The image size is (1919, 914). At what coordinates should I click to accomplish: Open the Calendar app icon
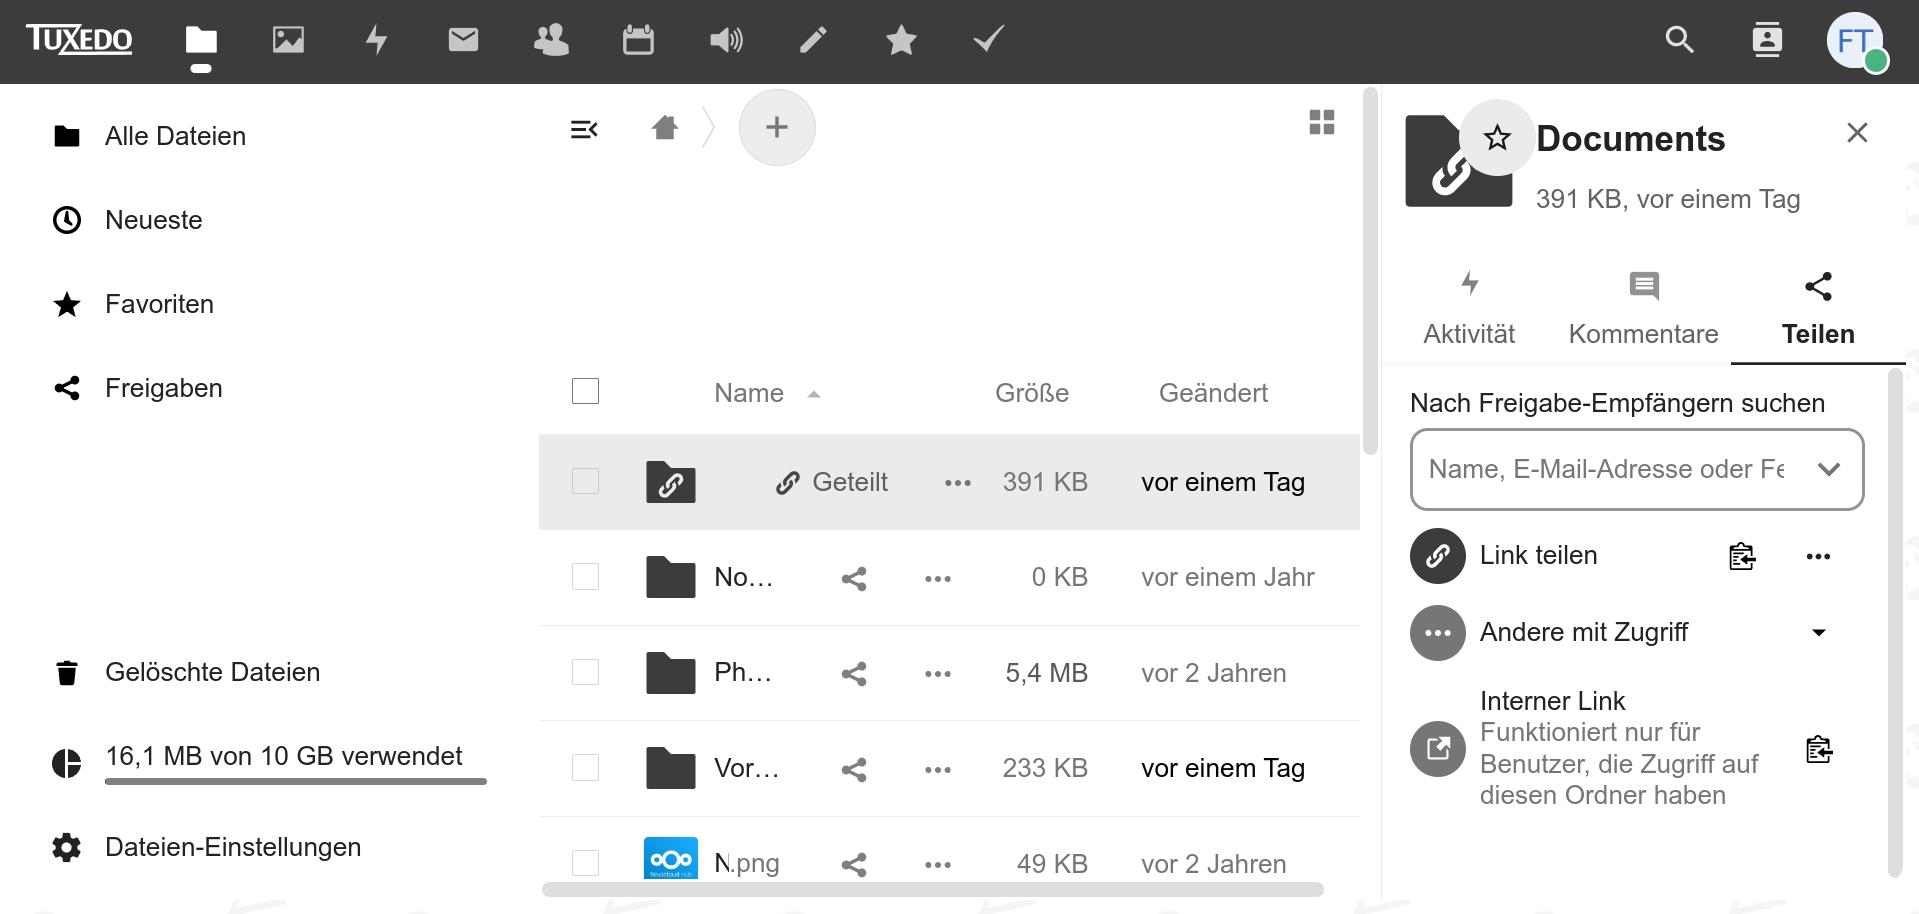638,40
